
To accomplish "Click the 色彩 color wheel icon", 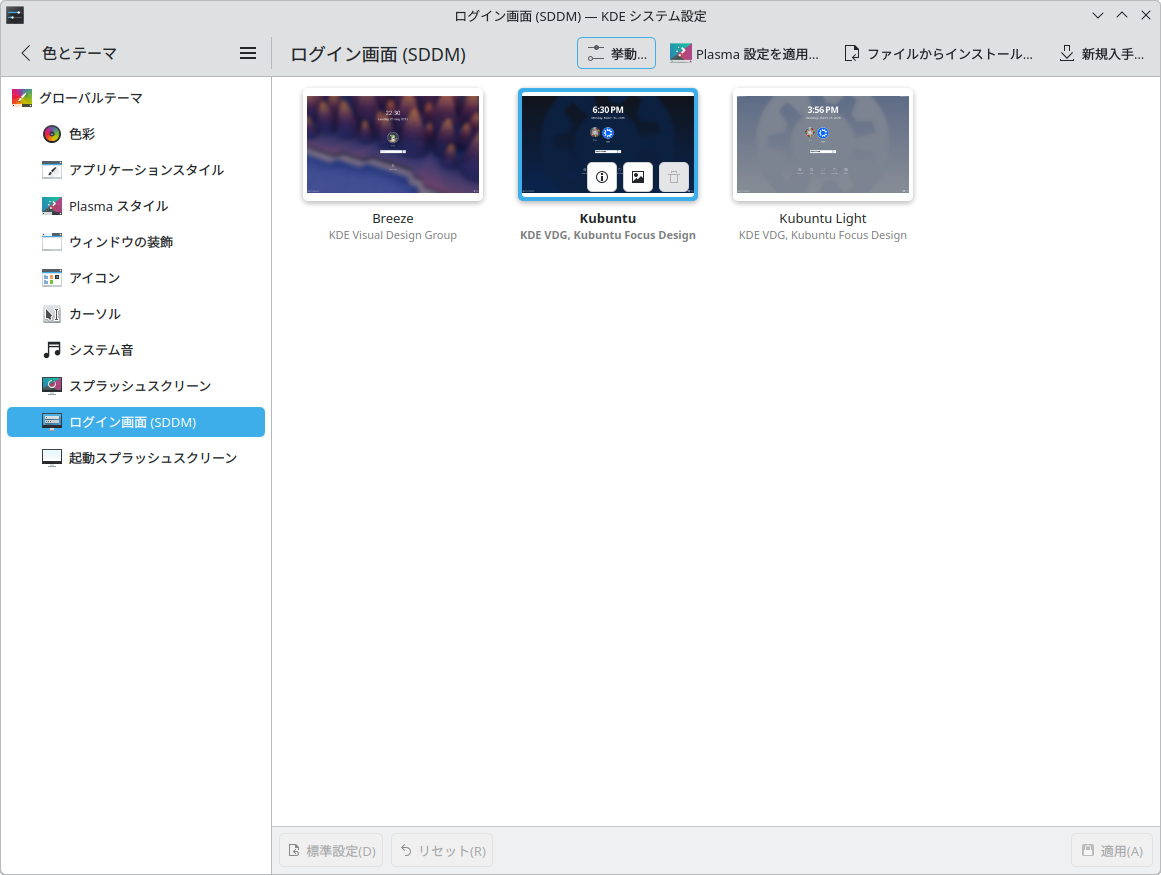I will click(x=52, y=134).
